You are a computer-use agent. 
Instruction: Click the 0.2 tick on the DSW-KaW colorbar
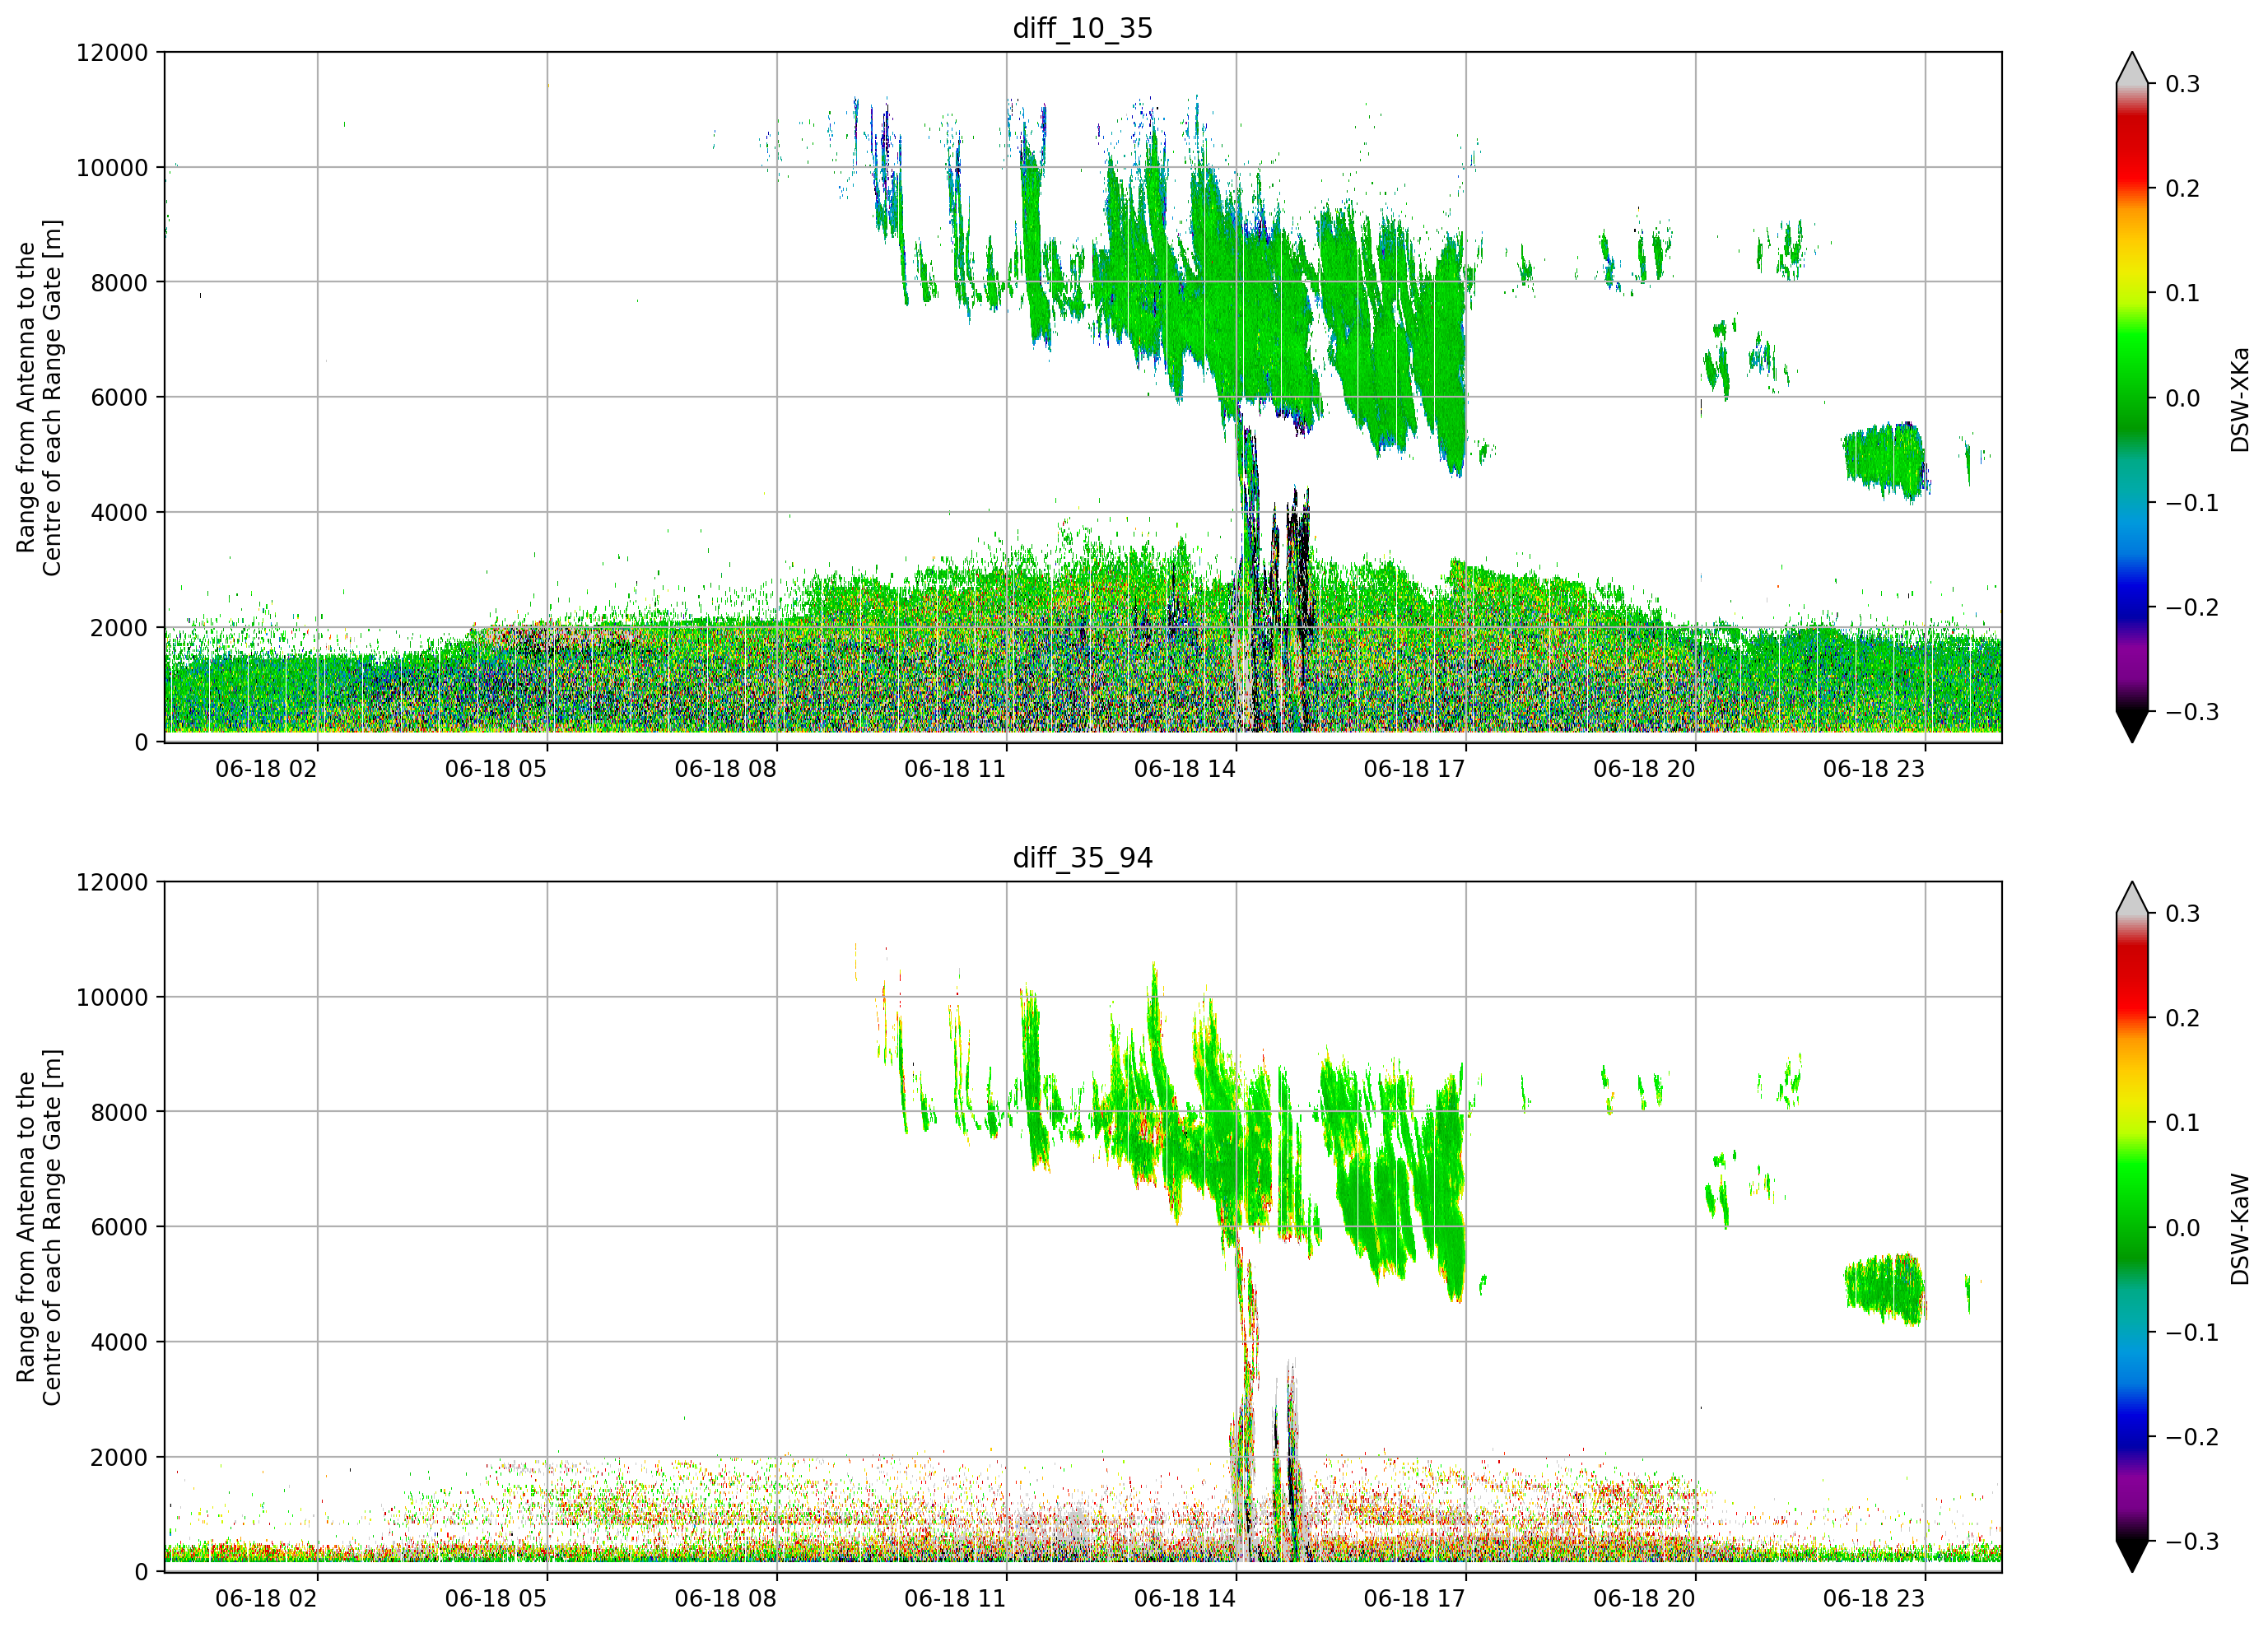2183,1018
